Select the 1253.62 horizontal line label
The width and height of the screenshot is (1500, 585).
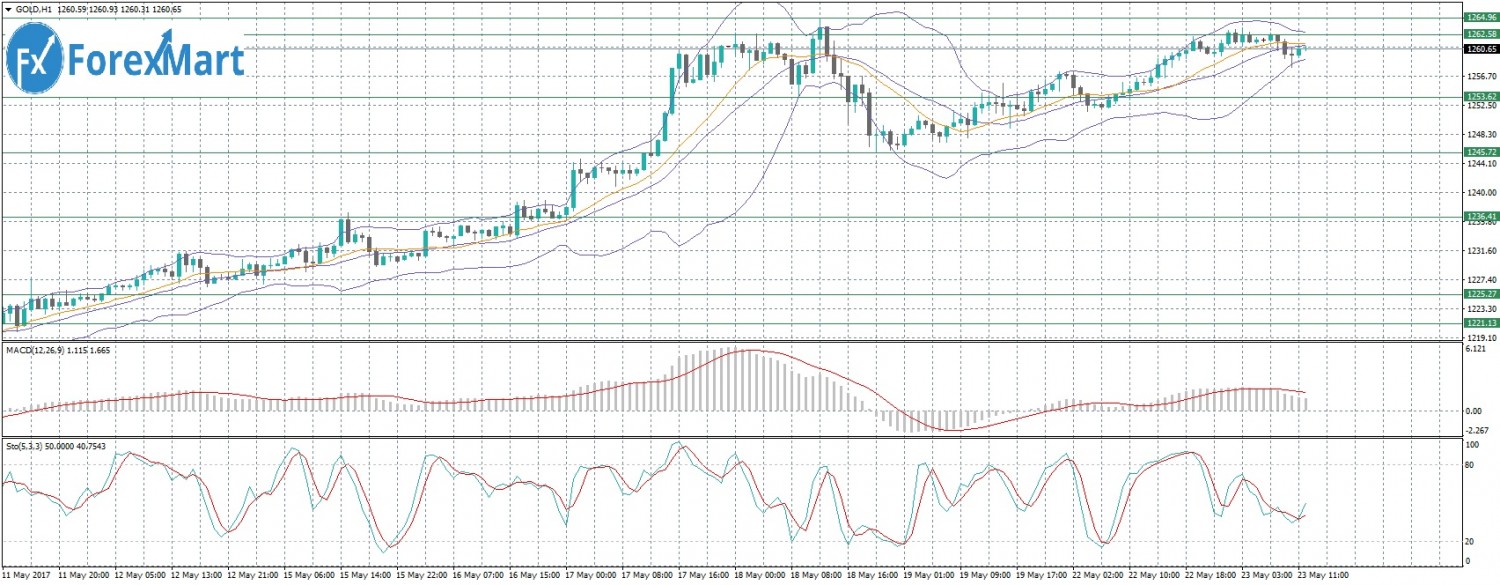click(1480, 97)
